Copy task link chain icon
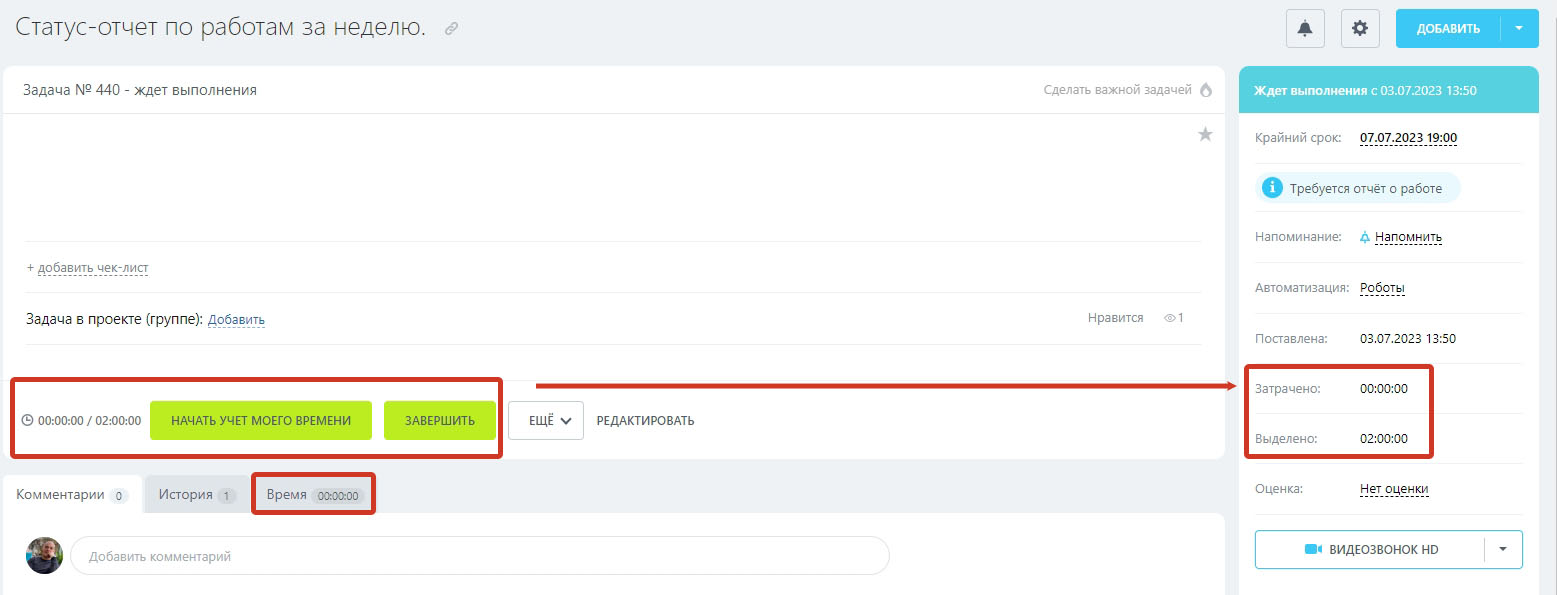The height and width of the screenshot is (595, 1557). click(x=451, y=29)
